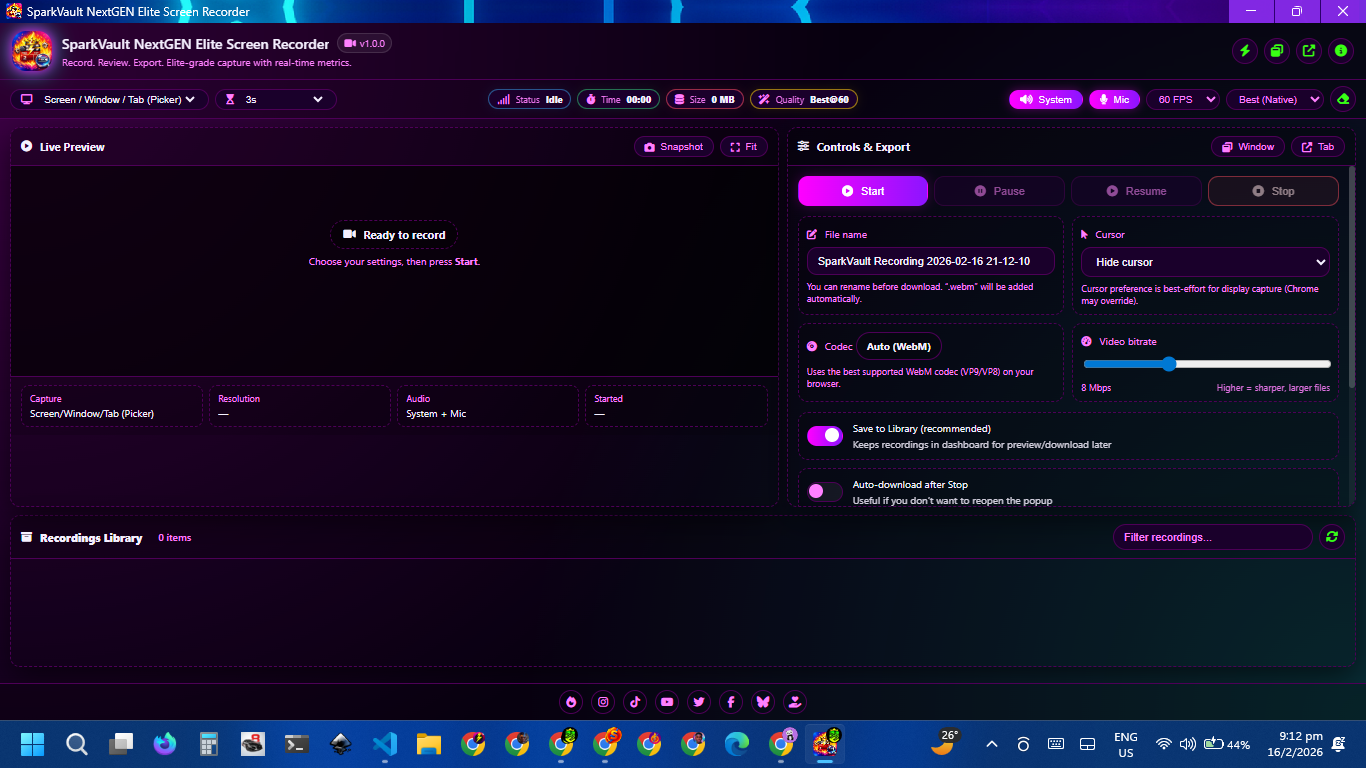
Task: Click the Video bitrate slider handle
Action: (1169, 364)
